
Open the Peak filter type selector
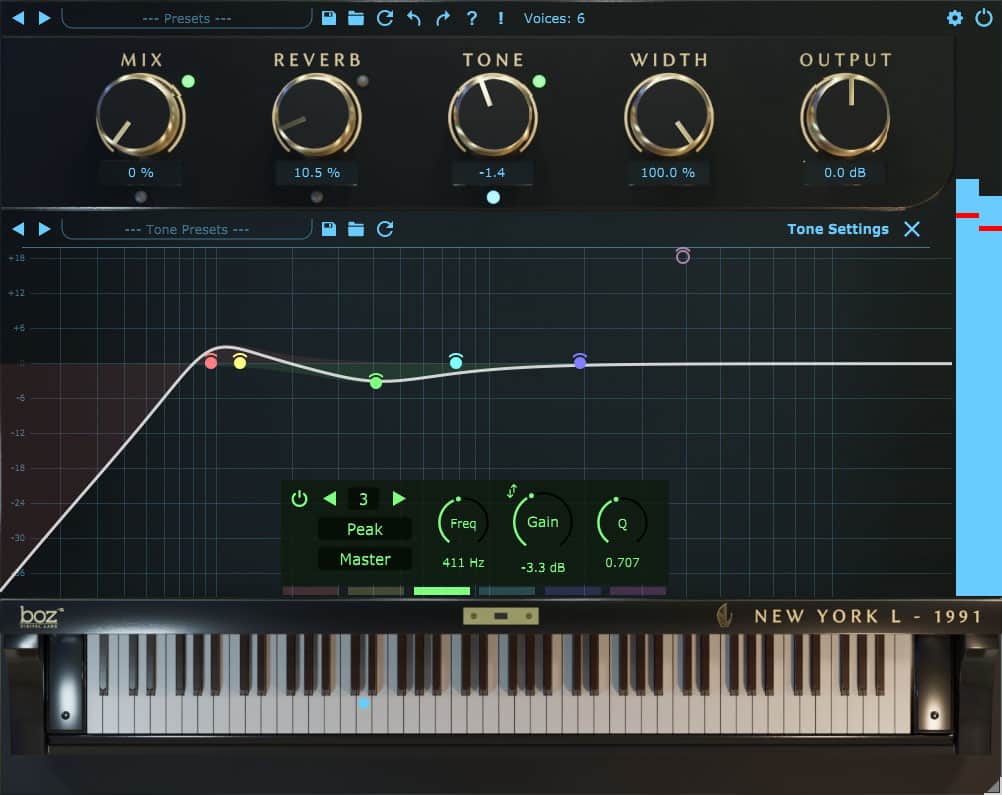[x=364, y=529]
